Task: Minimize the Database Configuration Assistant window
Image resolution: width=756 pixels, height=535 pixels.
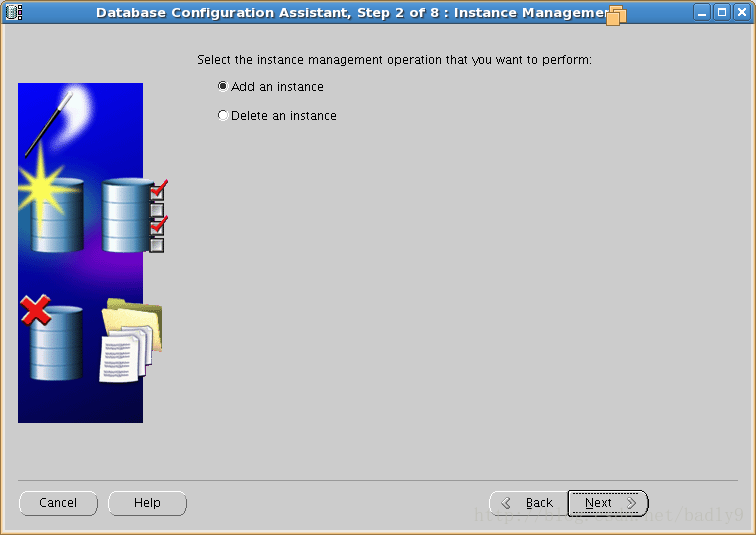Action: pos(702,13)
